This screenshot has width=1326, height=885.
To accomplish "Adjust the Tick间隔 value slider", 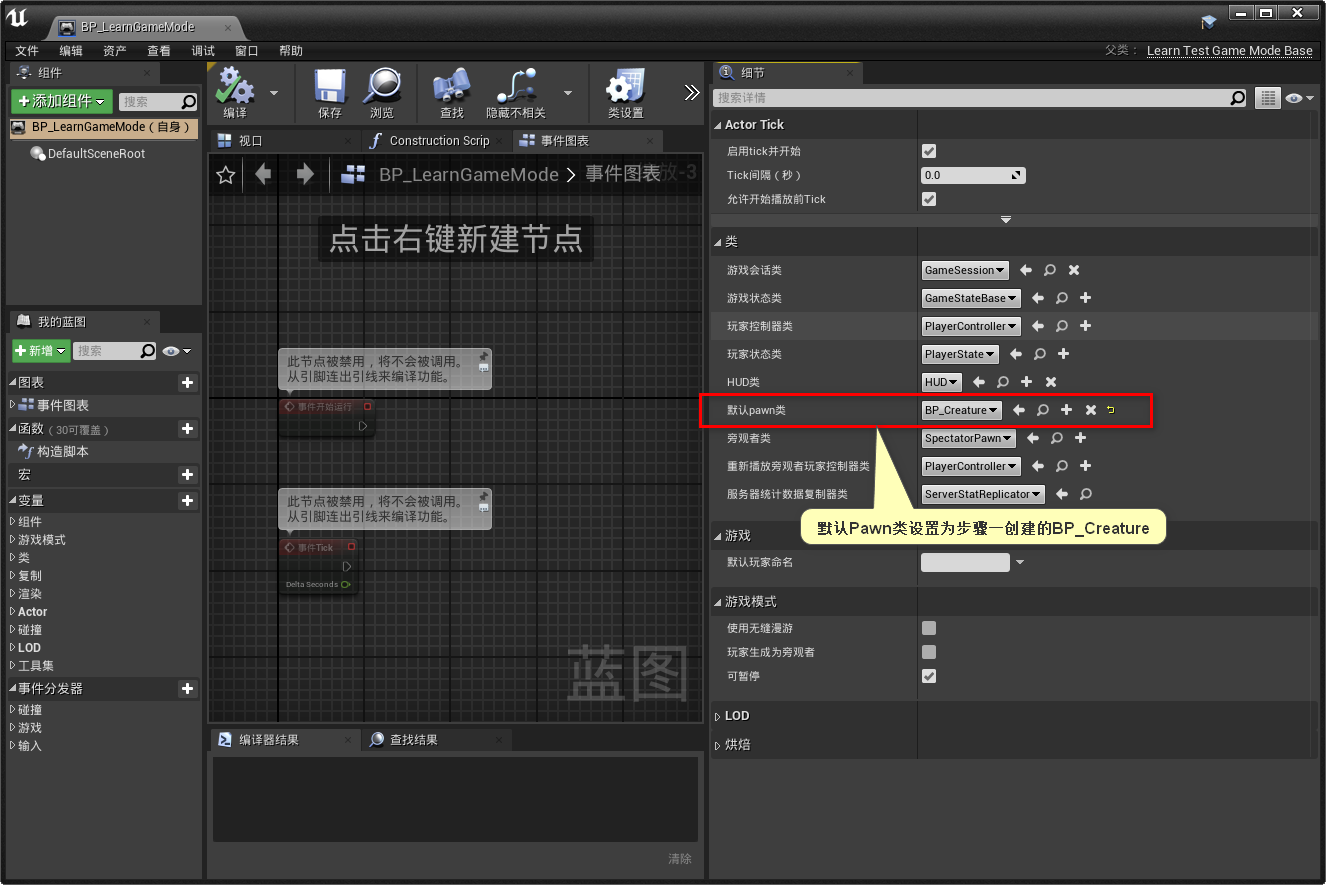I will 972,175.
